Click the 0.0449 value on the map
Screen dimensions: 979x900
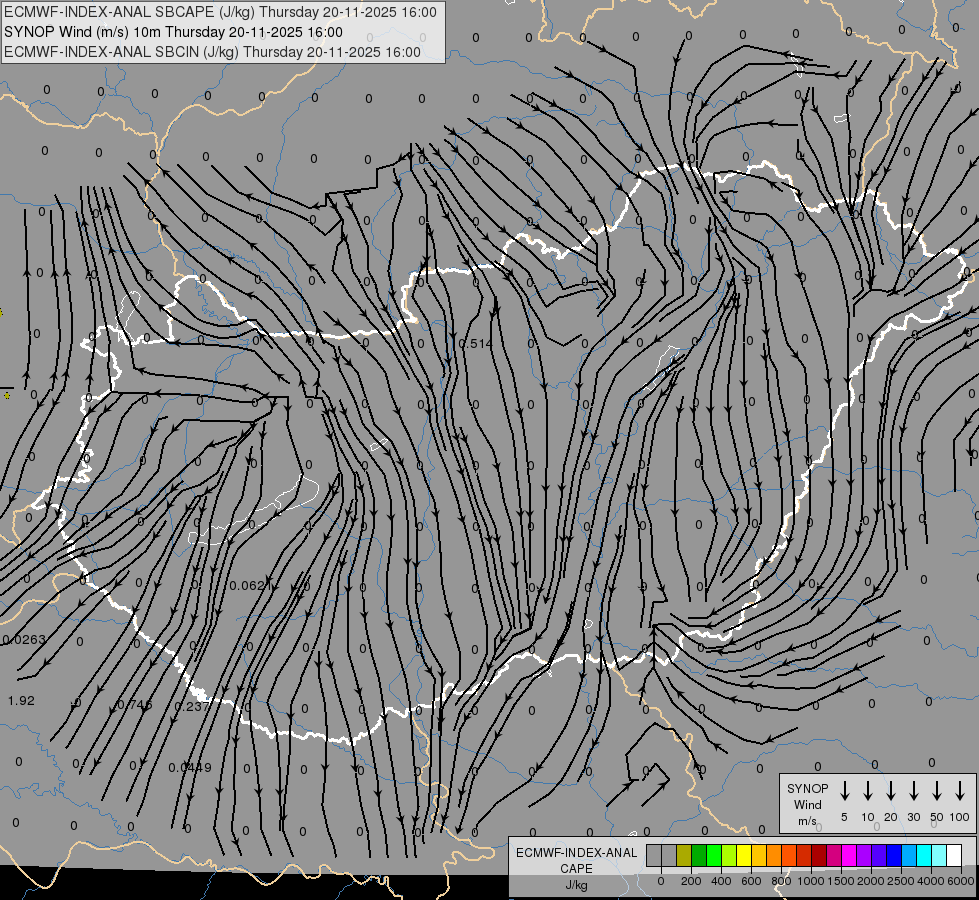pyautogui.click(x=190, y=767)
